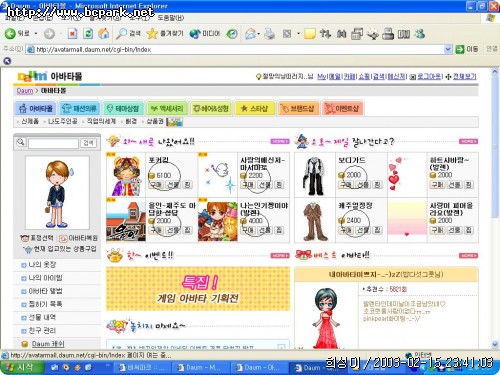500x375 pixels.
Task: Open the 로그아웃 logout link
Action: [x=429, y=77]
